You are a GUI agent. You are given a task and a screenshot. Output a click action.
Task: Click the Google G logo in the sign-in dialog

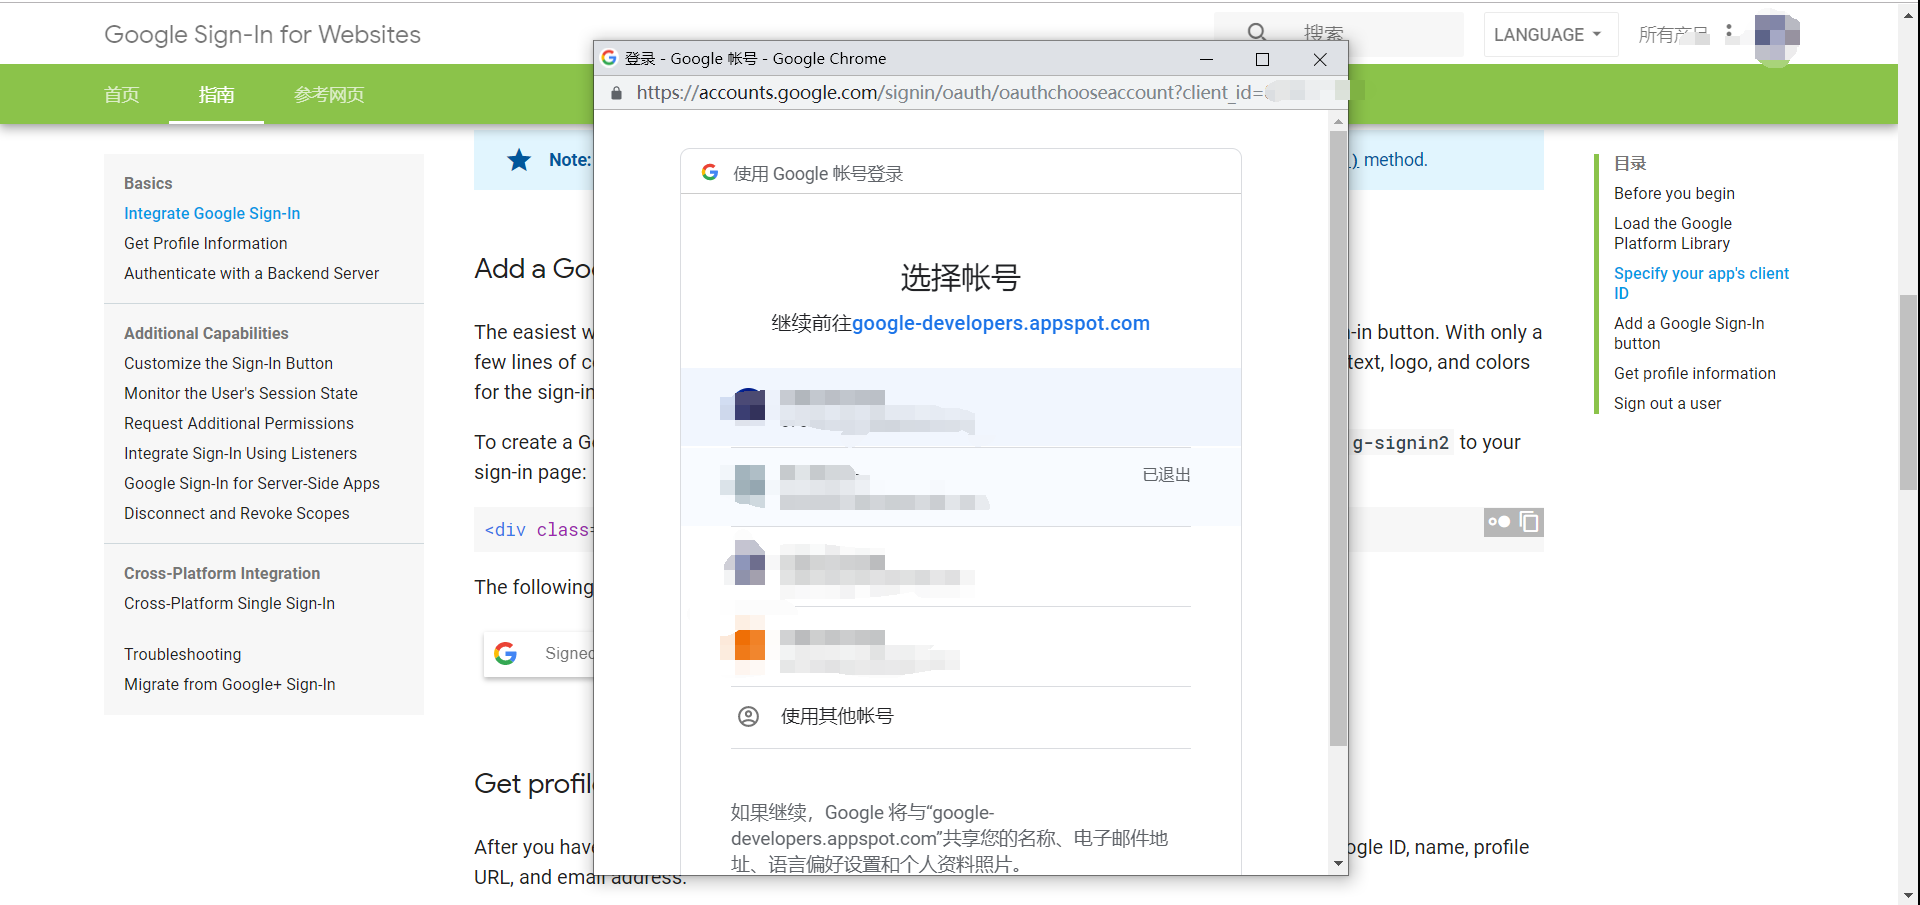point(710,171)
